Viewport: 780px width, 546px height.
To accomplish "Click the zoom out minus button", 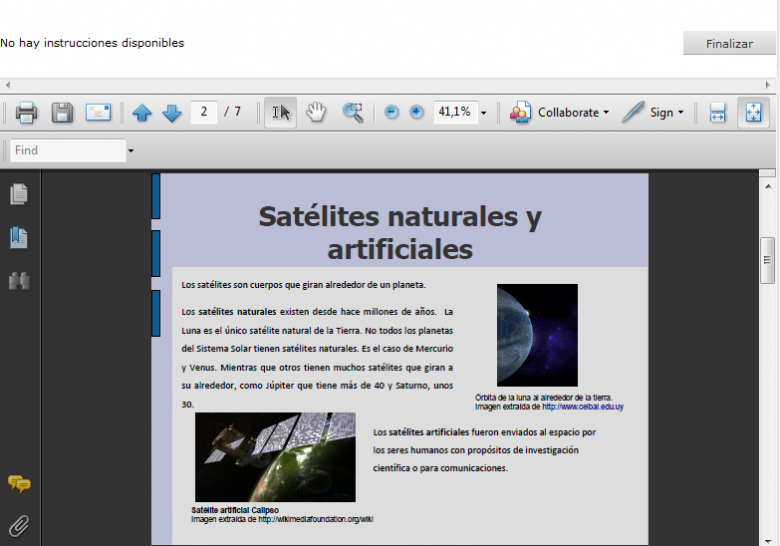I will coord(391,112).
